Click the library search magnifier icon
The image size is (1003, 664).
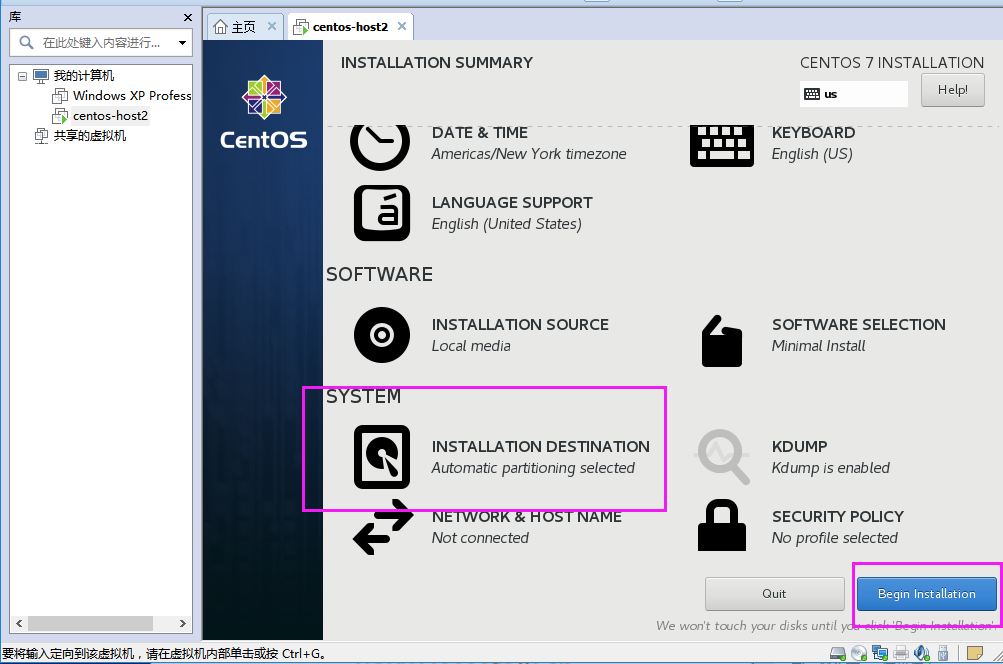(26, 43)
